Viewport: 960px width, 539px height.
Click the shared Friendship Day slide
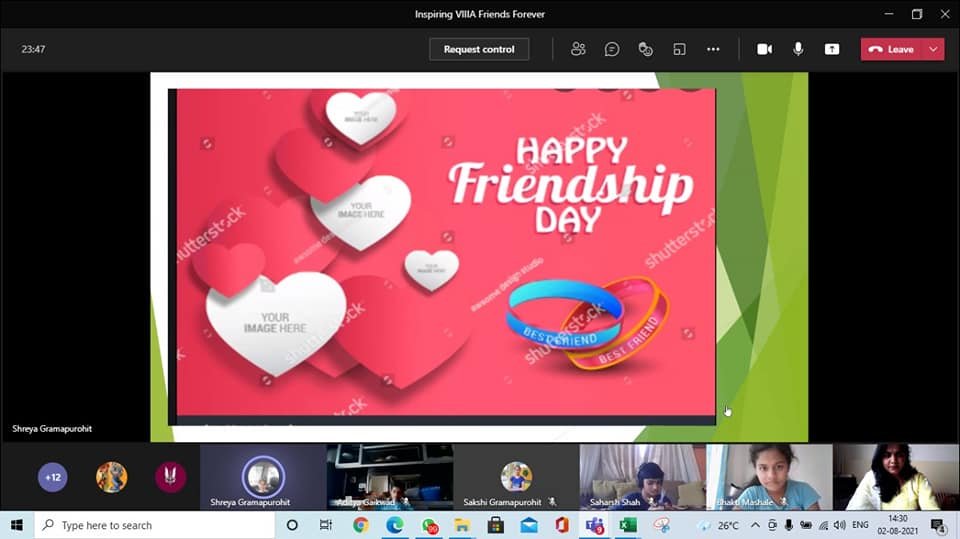pos(479,257)
